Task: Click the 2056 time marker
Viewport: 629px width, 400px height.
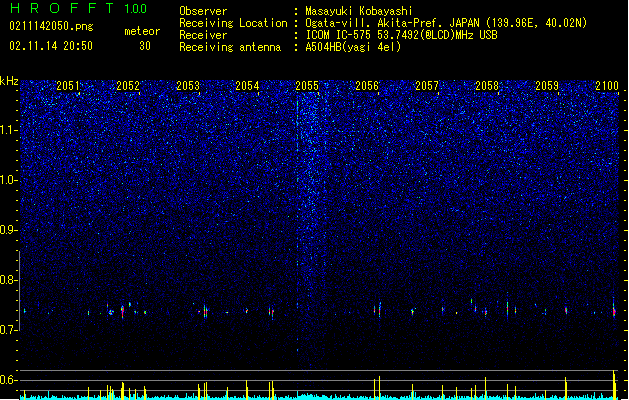Action: point(367,86)
